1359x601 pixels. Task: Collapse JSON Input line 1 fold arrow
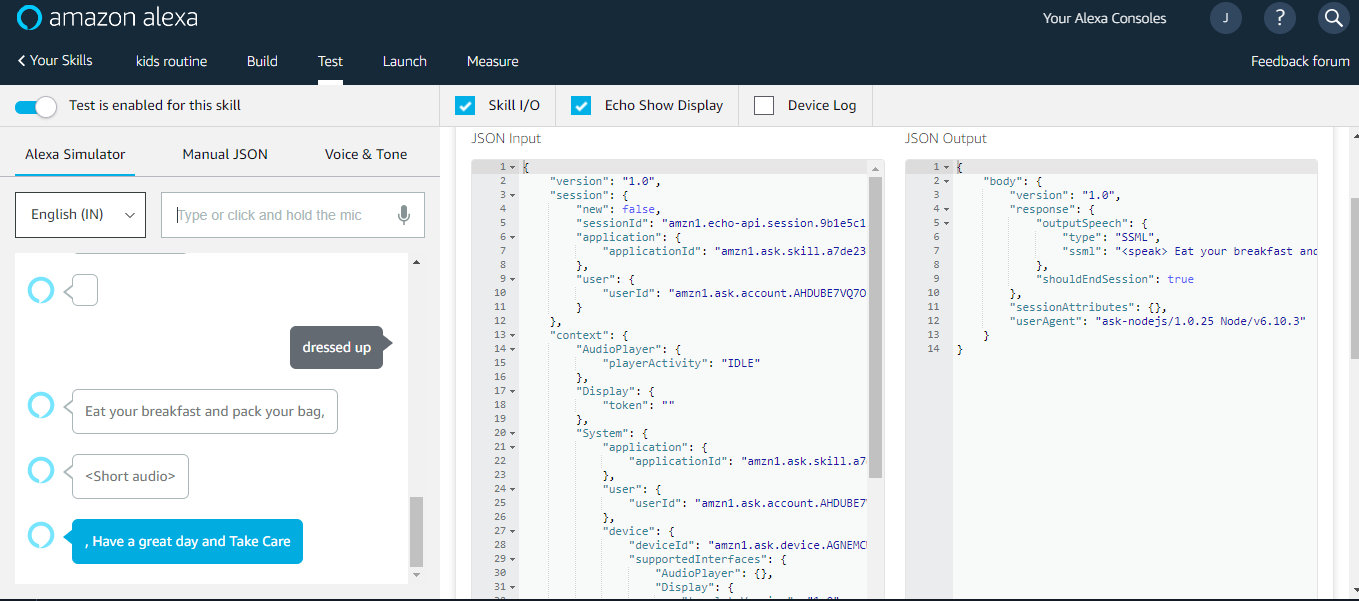coord(512,167)
